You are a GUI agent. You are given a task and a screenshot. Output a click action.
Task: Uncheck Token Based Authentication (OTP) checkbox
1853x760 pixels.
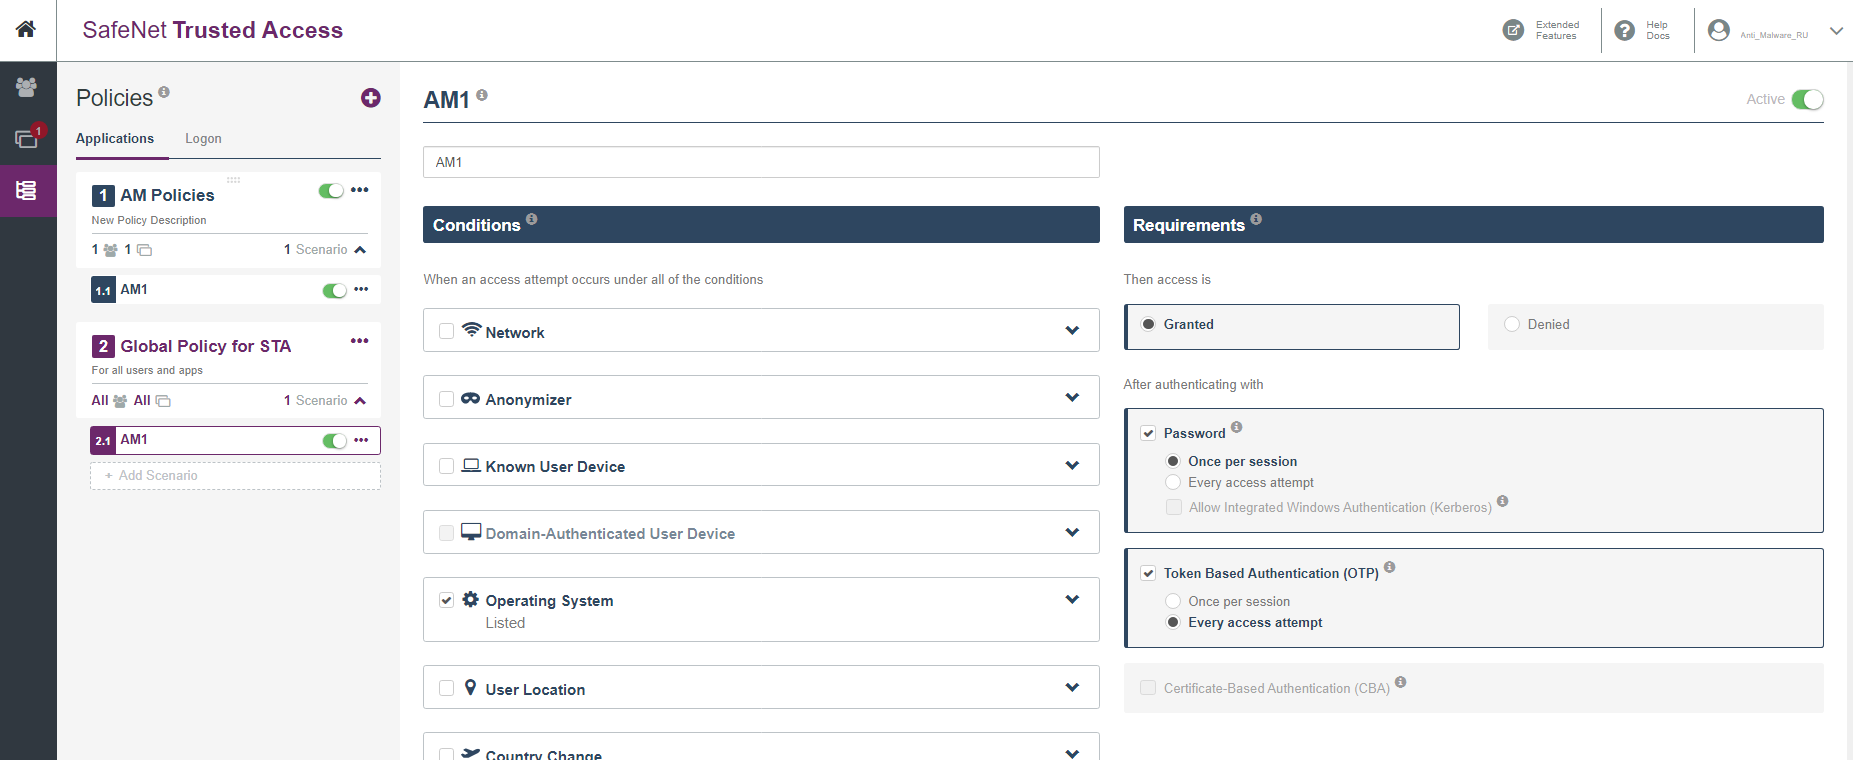coord(1149,573)
